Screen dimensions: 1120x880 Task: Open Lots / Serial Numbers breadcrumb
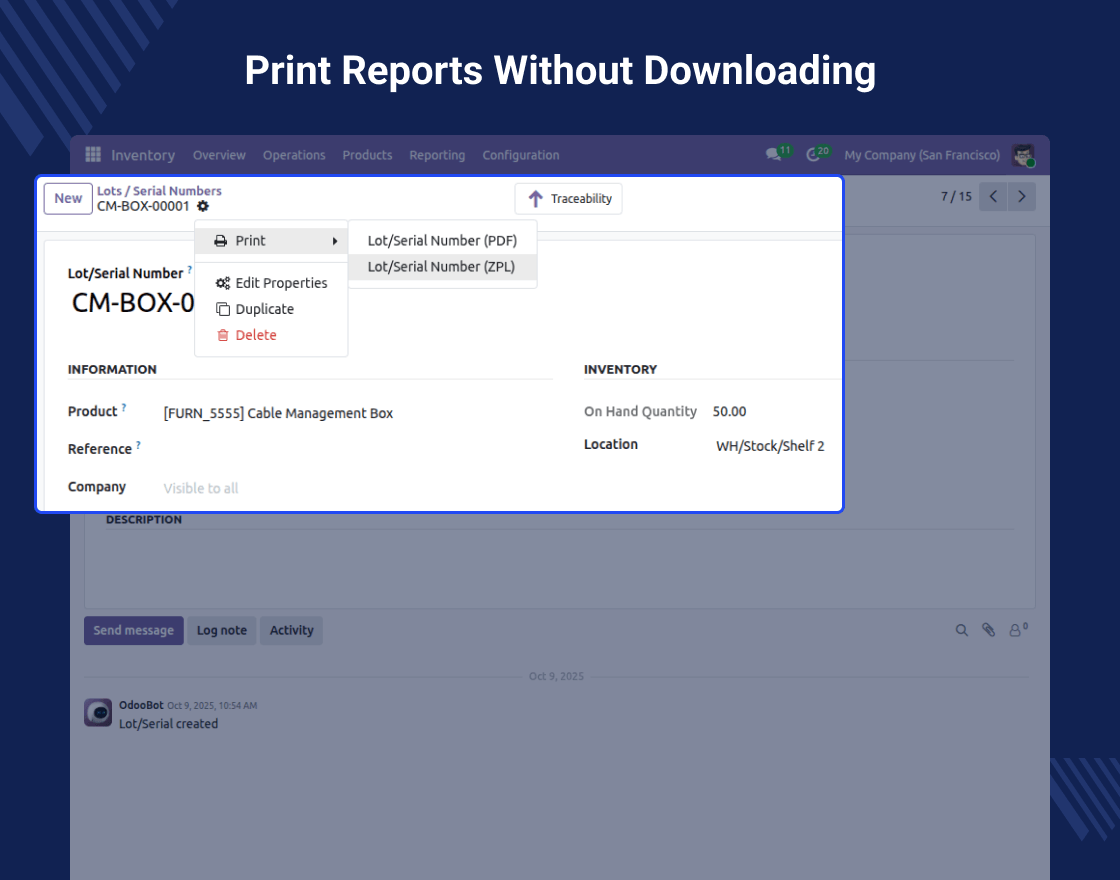pos(159,191)
